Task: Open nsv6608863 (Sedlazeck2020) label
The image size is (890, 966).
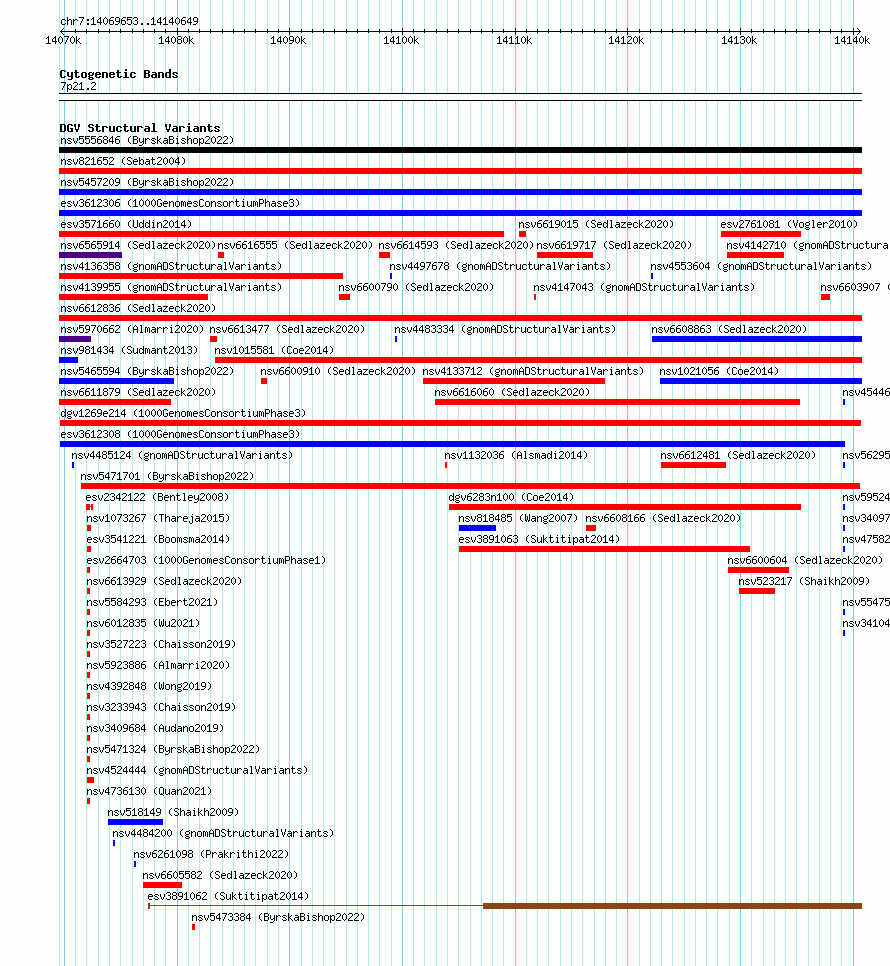Action: pos(729,329)
